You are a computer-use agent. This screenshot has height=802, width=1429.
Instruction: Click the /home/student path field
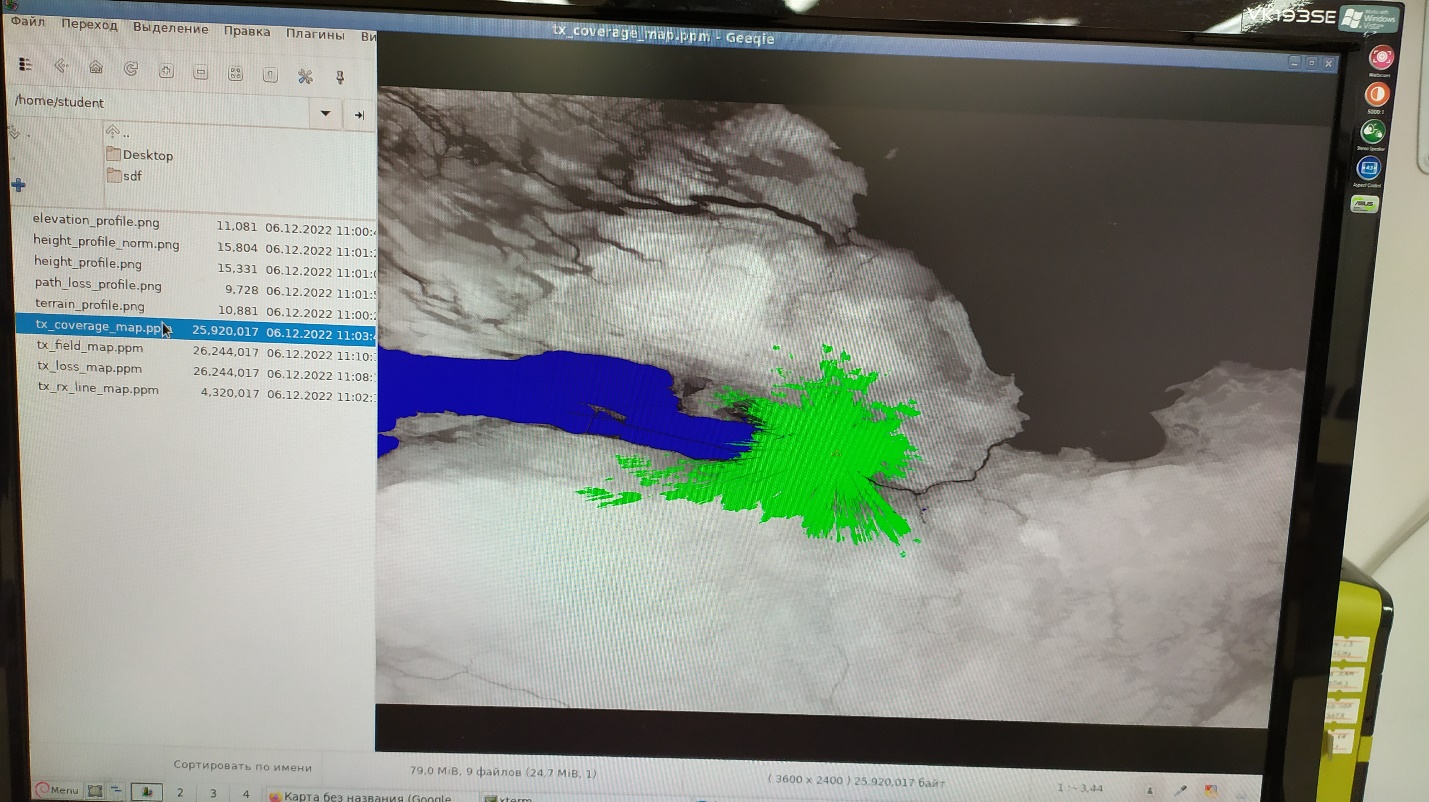[158, 106]
